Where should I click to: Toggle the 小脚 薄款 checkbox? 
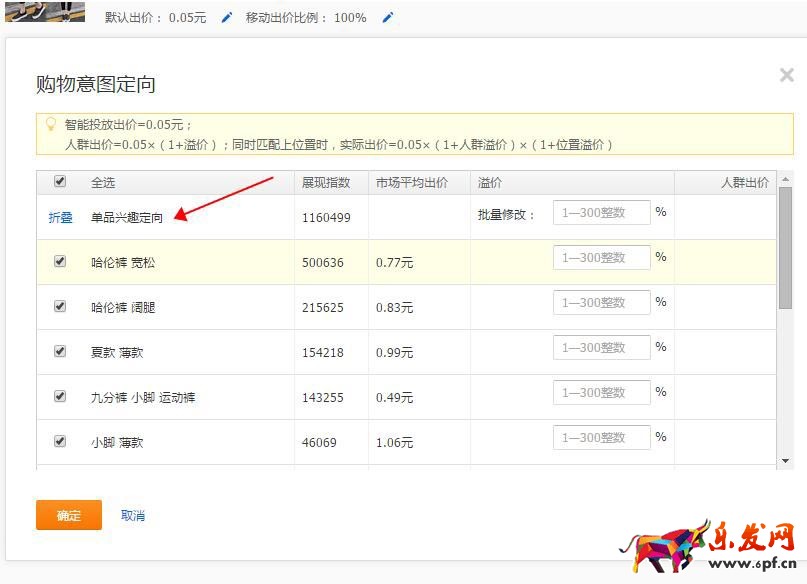tap(60, 441)
